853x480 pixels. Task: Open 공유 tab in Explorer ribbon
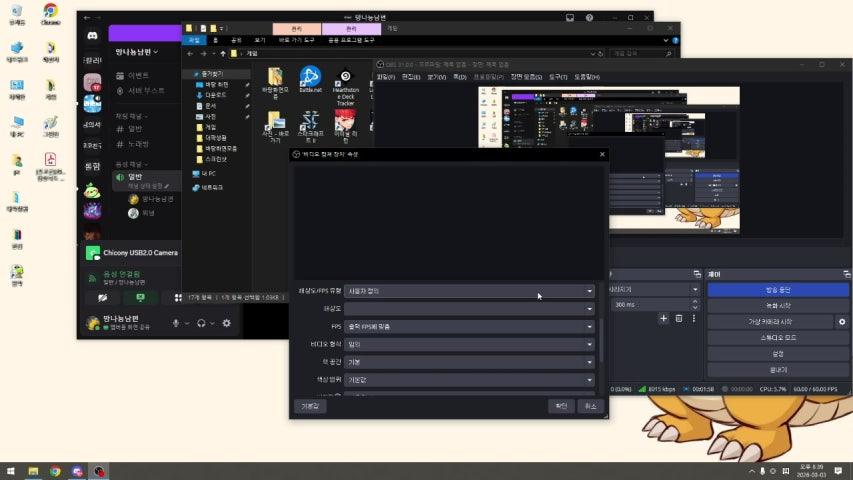[x=236, y=40]
